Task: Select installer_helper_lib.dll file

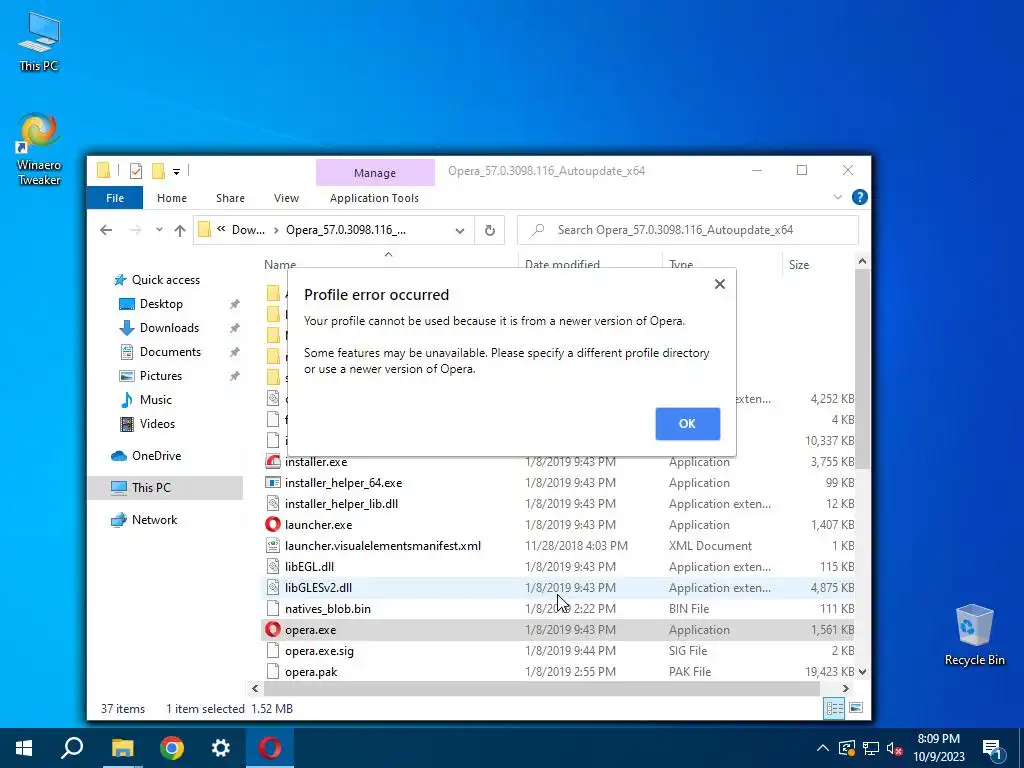Action: coord(558,504)
